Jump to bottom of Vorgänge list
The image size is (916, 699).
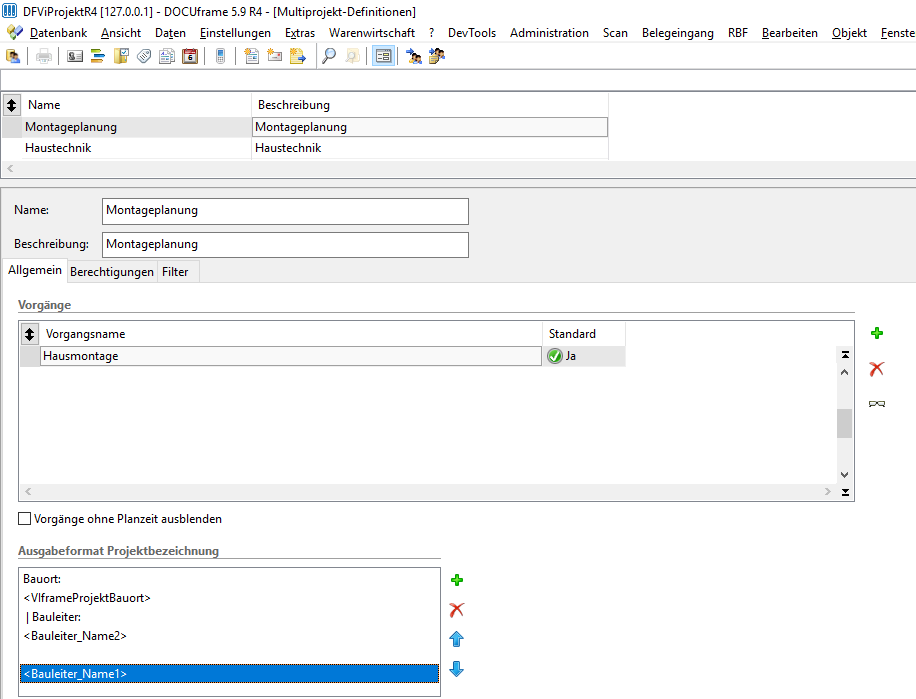pyautogui.click(x=845, y=492)
